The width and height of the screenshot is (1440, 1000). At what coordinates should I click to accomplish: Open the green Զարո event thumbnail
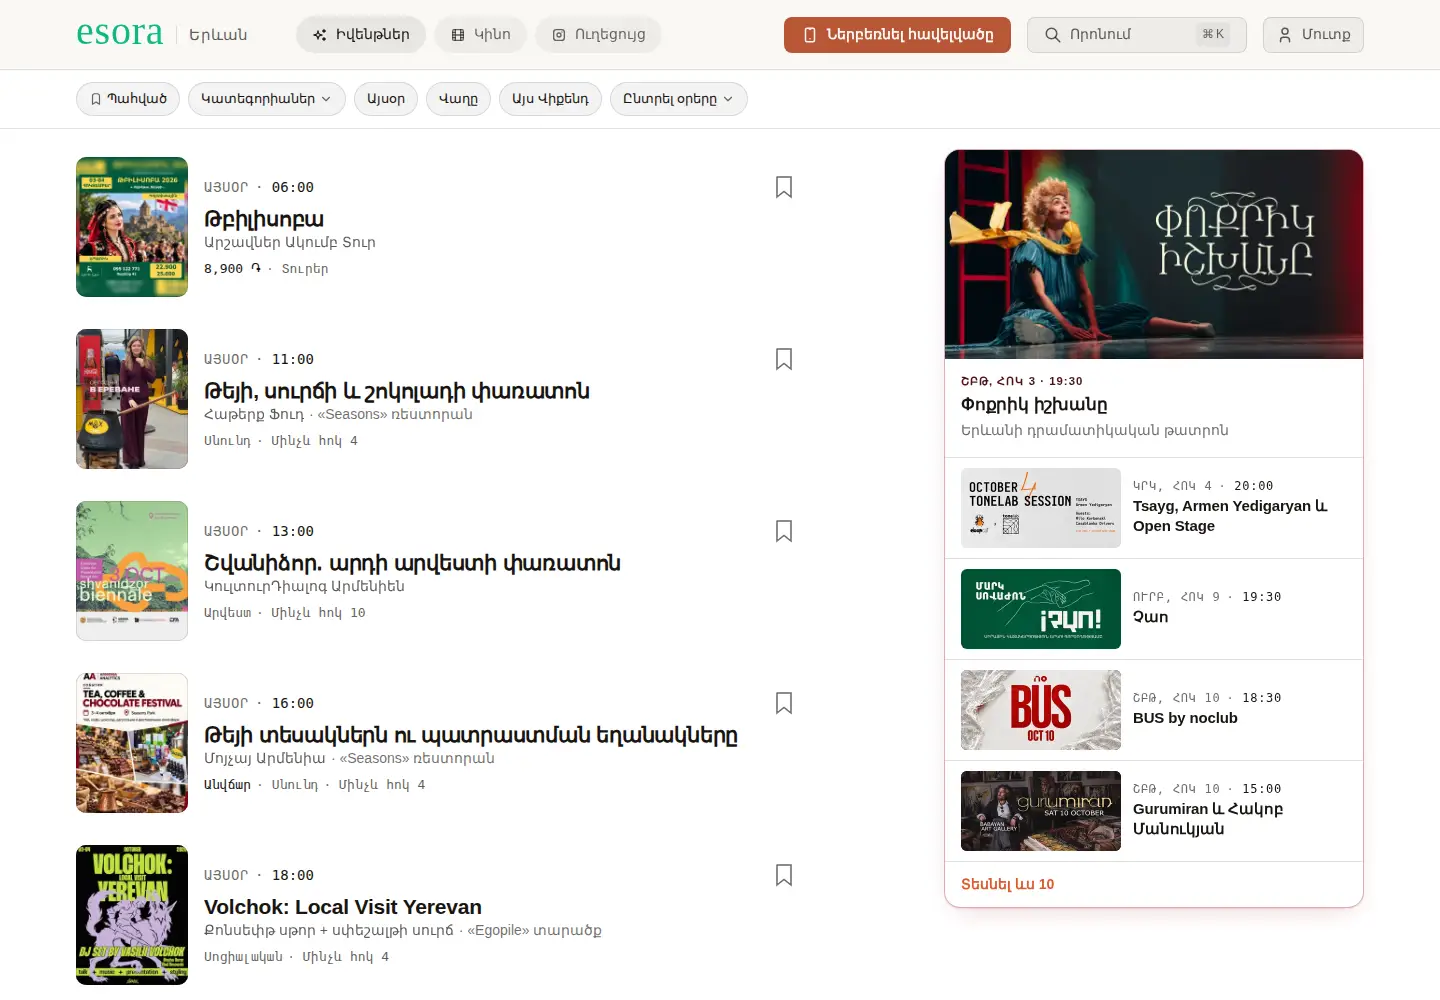(1041, 609)
